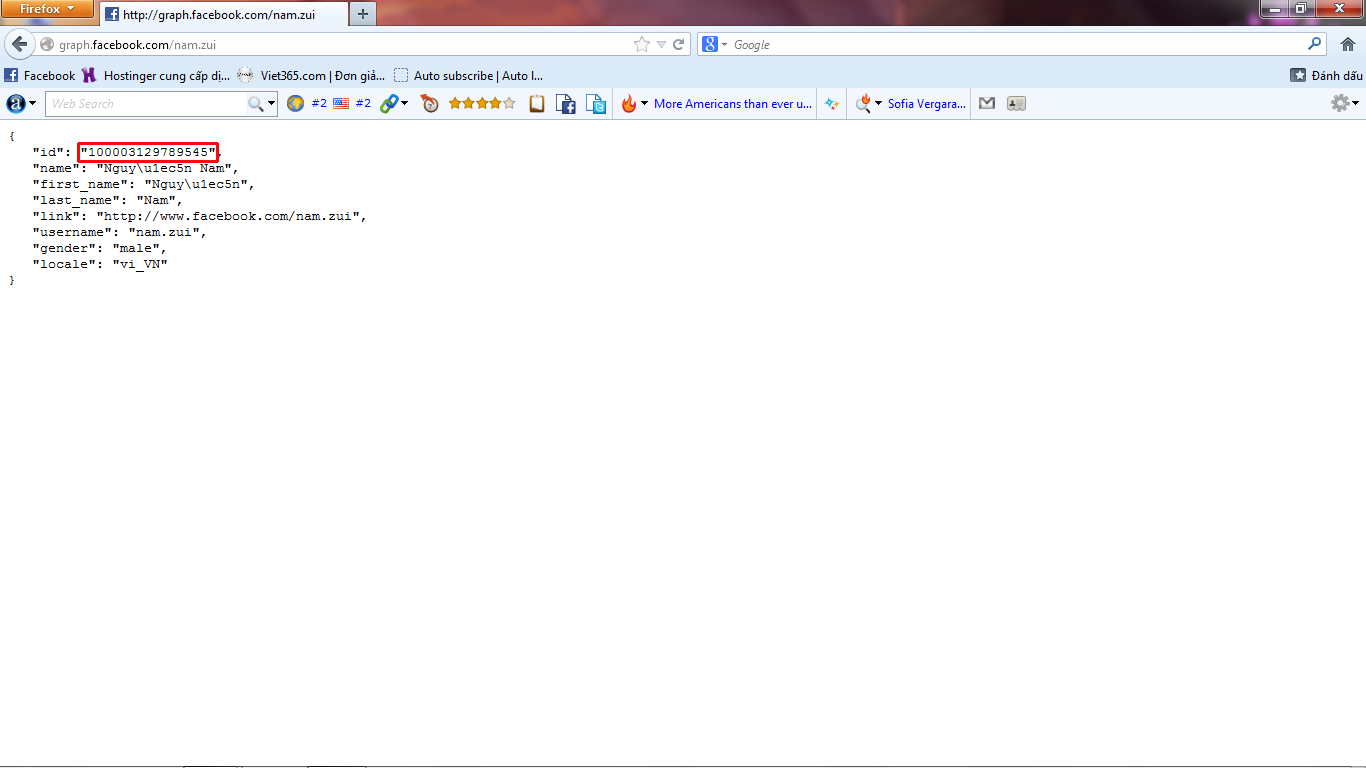Open the URL history dropdown arrow

point(661,45)
